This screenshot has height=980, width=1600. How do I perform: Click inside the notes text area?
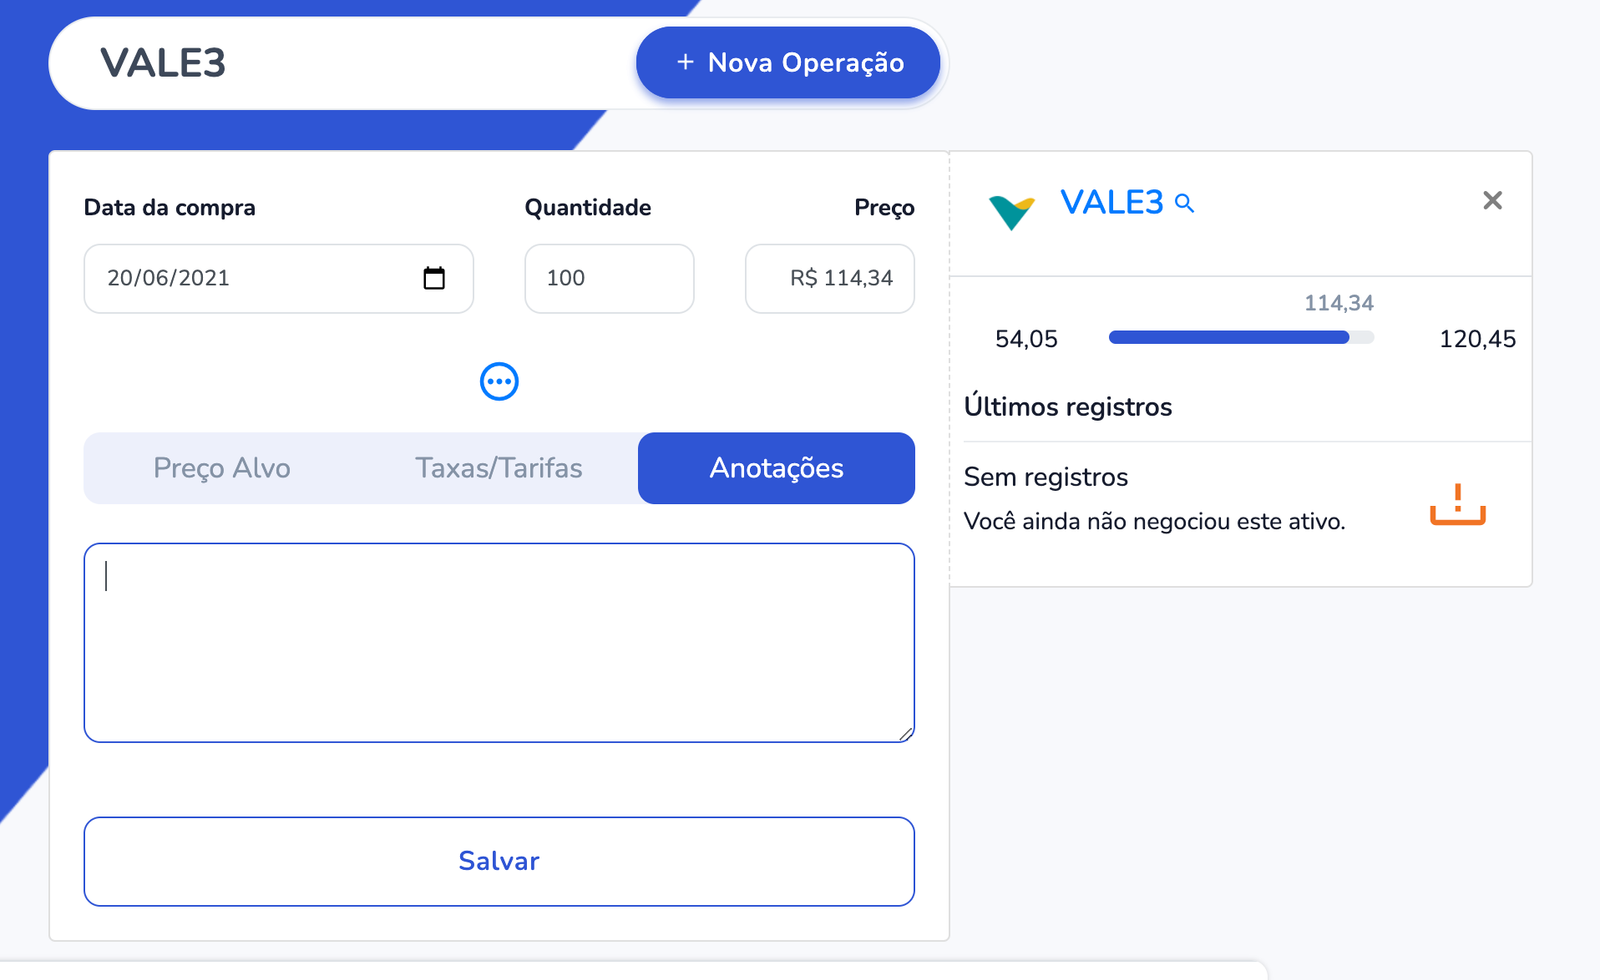(499, 643)
